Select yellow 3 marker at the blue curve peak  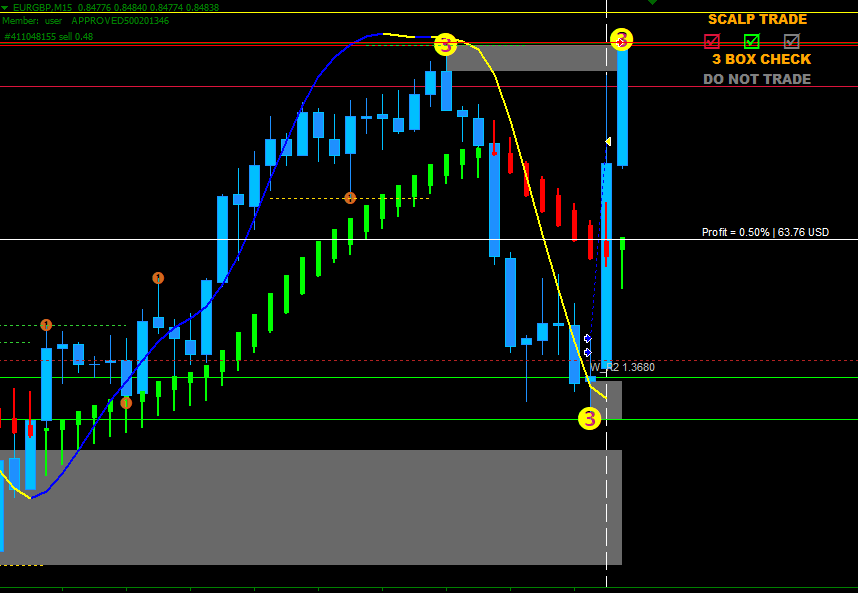[445, 44]
